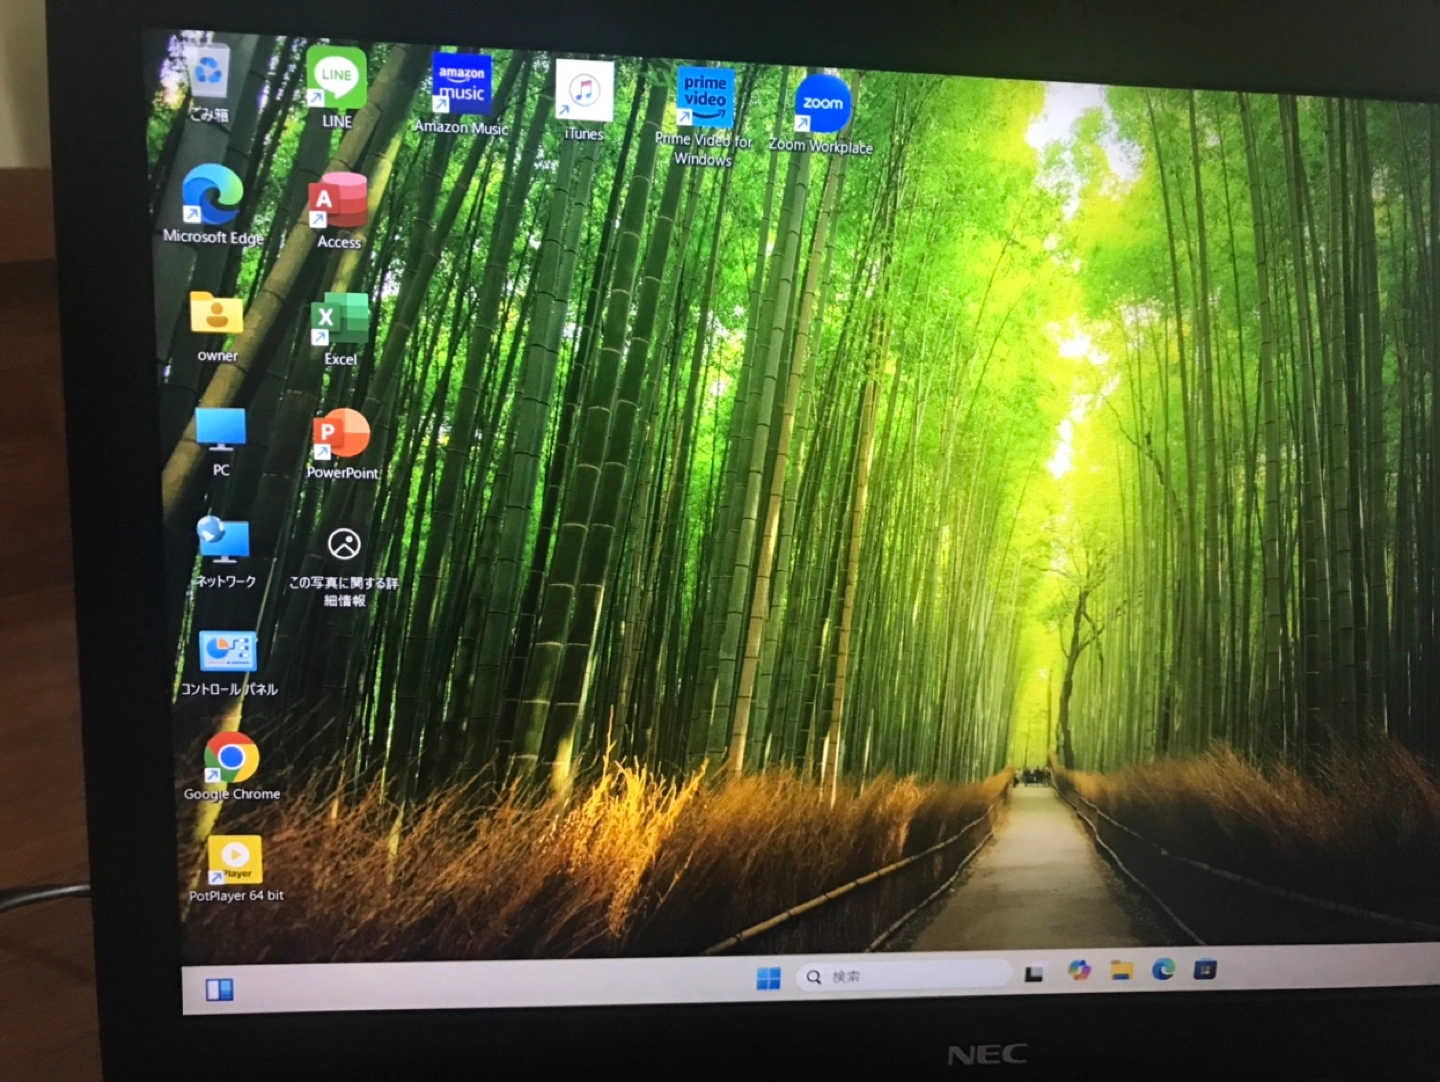Screen dimensions: 1440x1082
Task: Launch Amazon Music from the desktop
Action: click(x=461, y=85)
